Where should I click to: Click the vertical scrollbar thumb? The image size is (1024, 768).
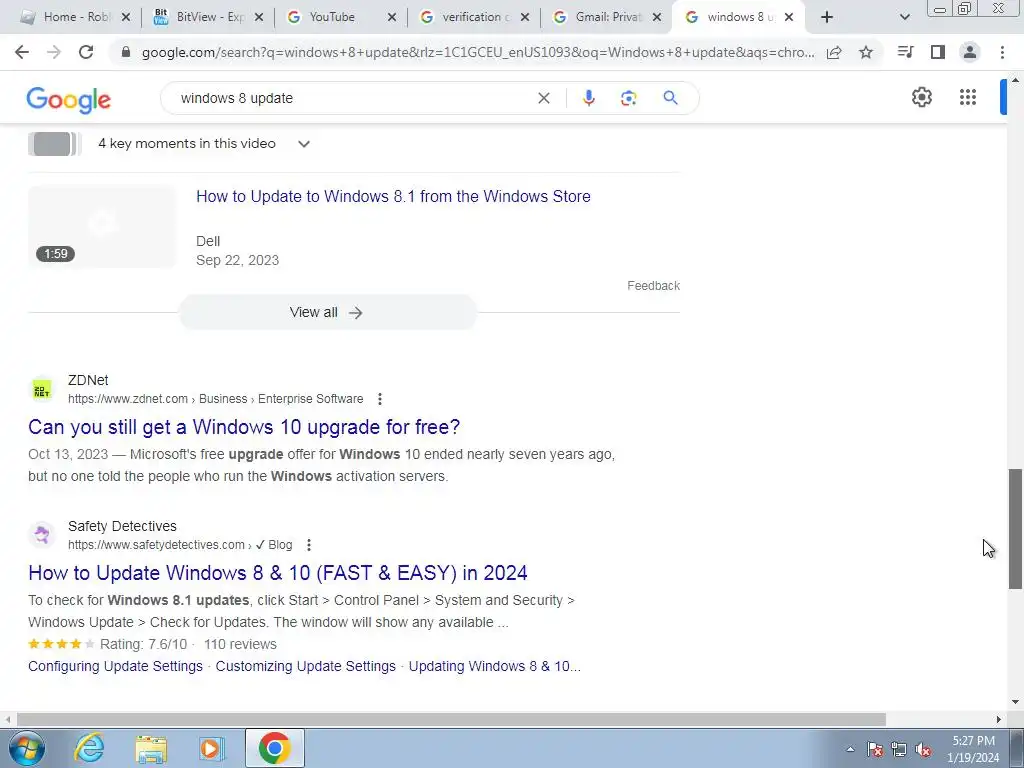tap(1015, 529)
